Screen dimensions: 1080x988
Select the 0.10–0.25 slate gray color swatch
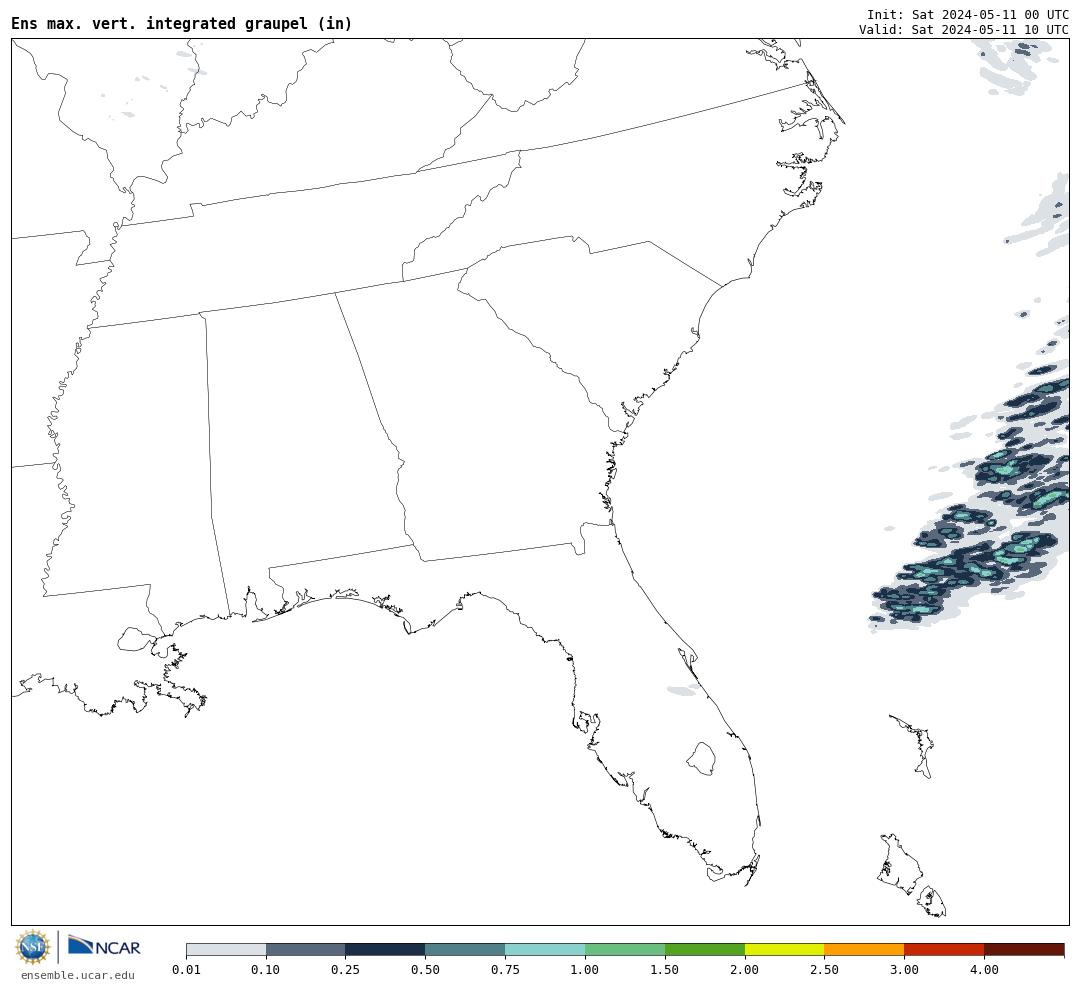click(x=306, y=949)
